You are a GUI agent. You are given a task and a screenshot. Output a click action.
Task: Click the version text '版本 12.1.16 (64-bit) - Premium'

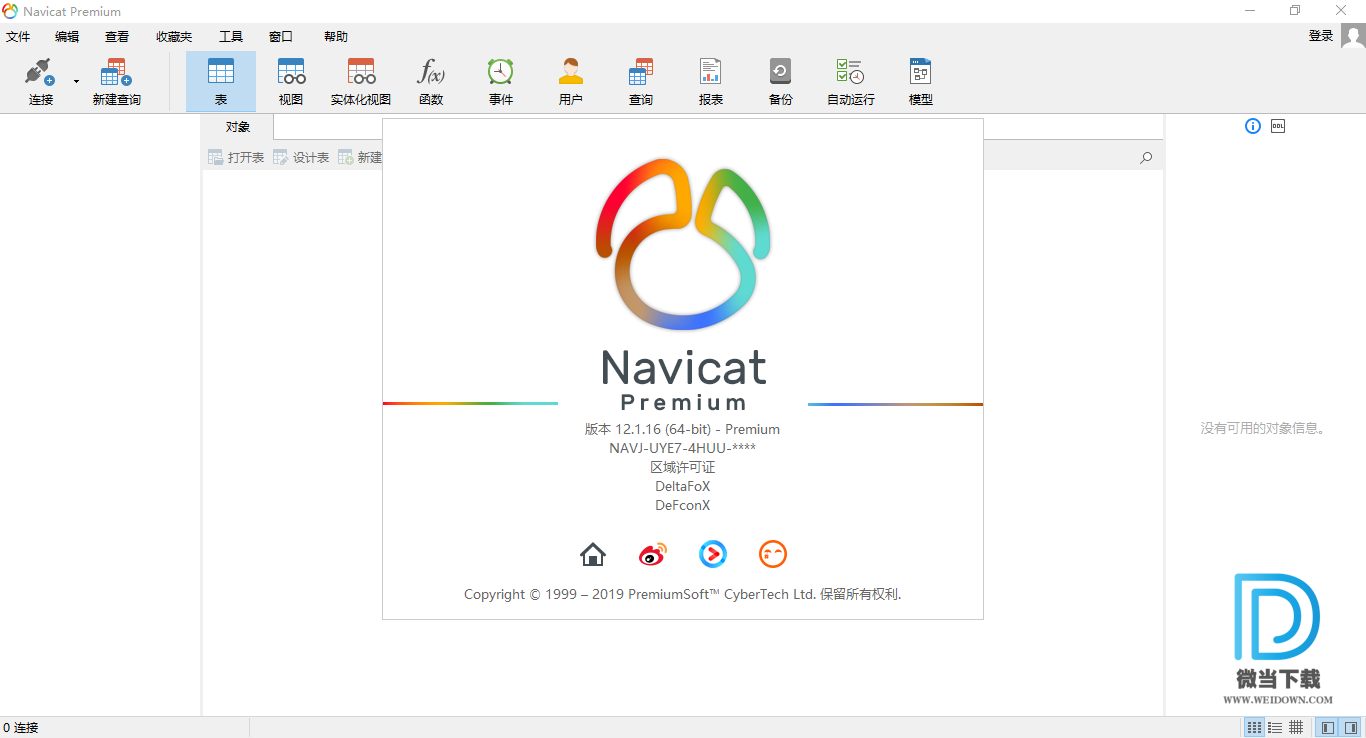[682, 429]
